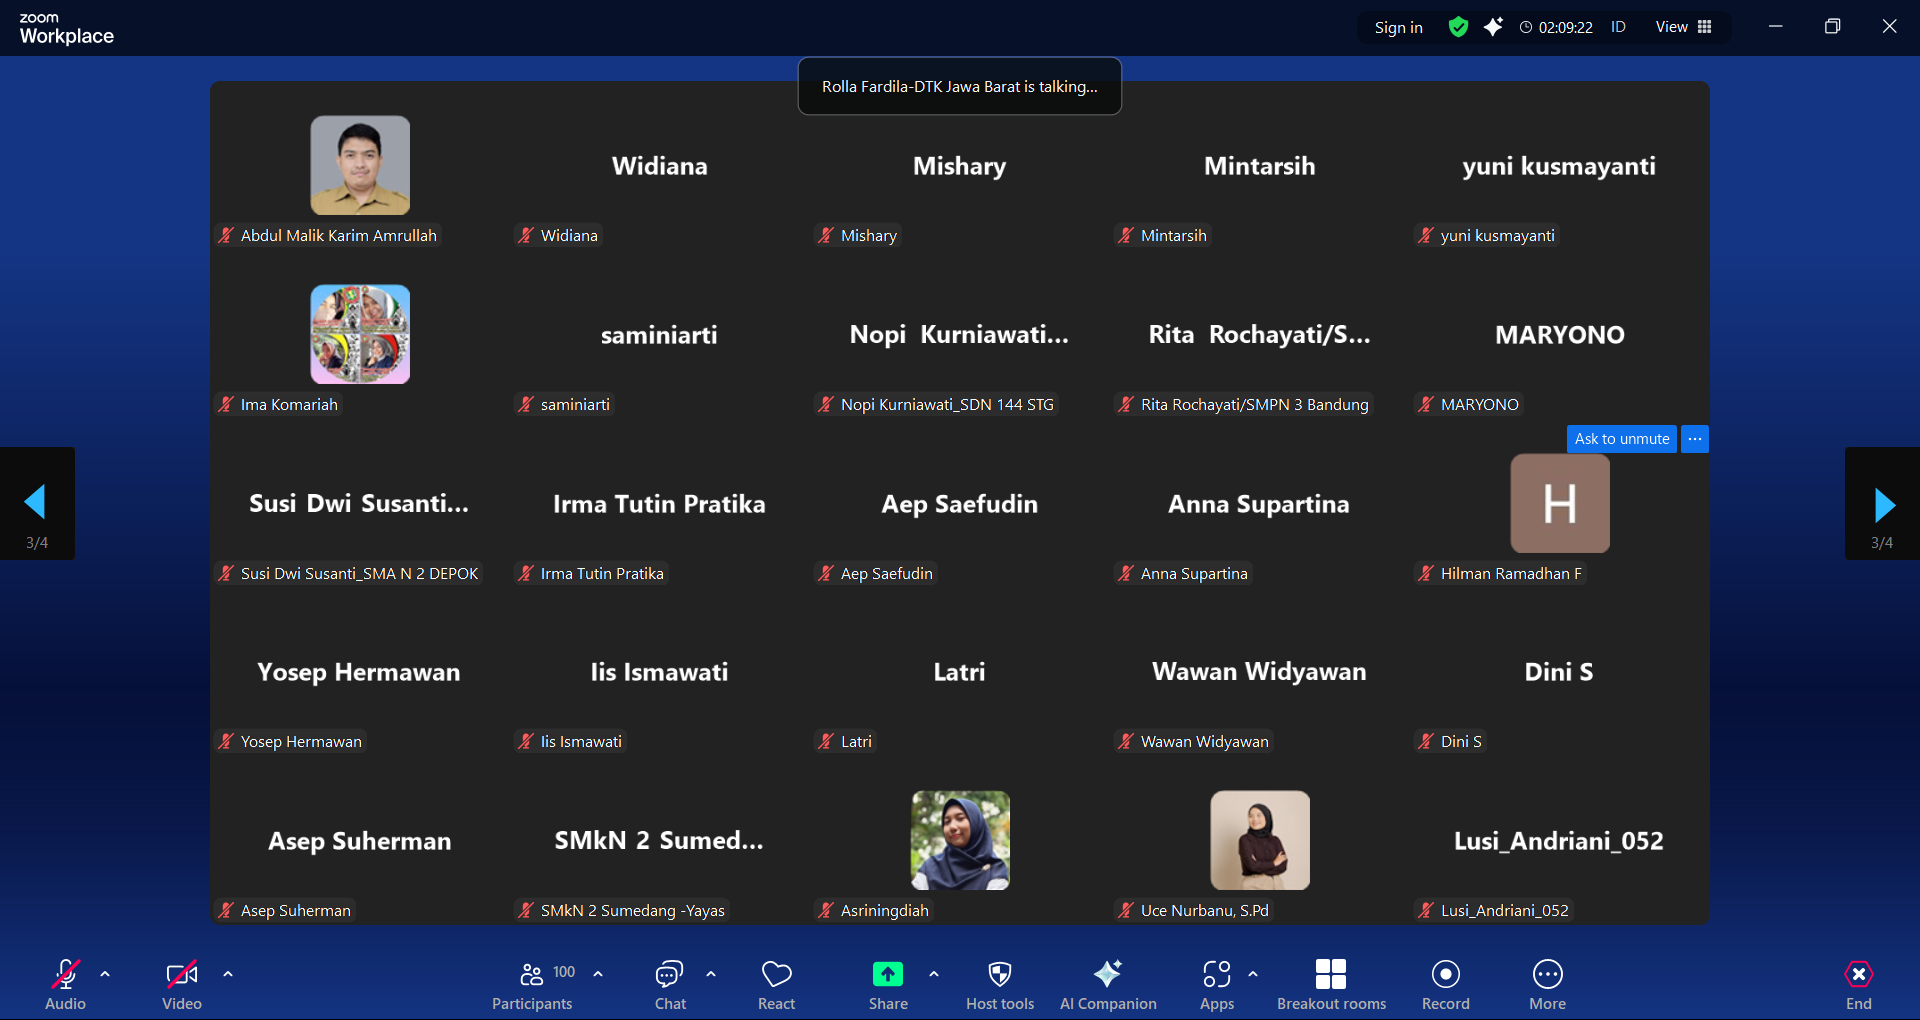Select the Aep Saefudin participant tile
1920x1020 pixels.
click(x=960, y=504)
